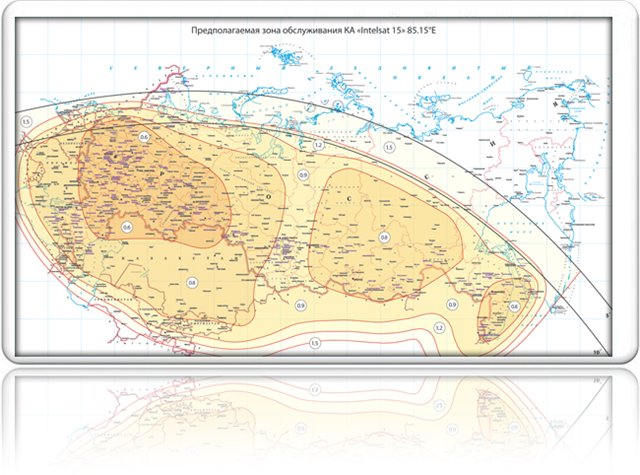Click the 10° elevation label
The width and height of the screenshot is (640, 475).
pyautogui.click(x=597, y=352)
